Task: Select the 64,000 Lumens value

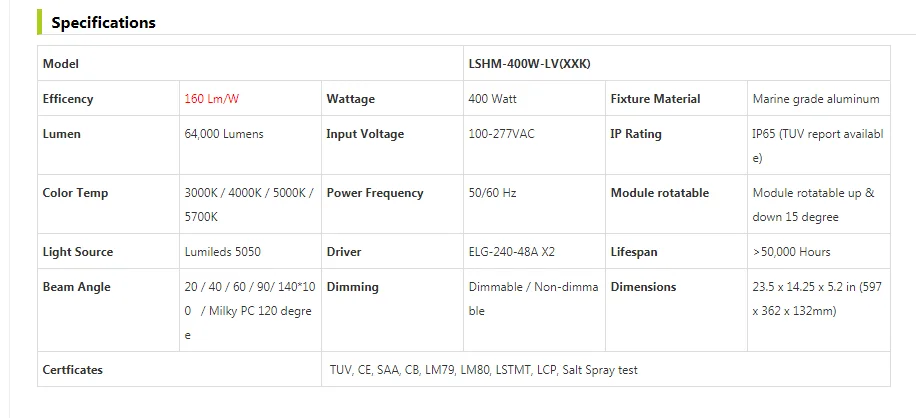Action: pos(222,134)
